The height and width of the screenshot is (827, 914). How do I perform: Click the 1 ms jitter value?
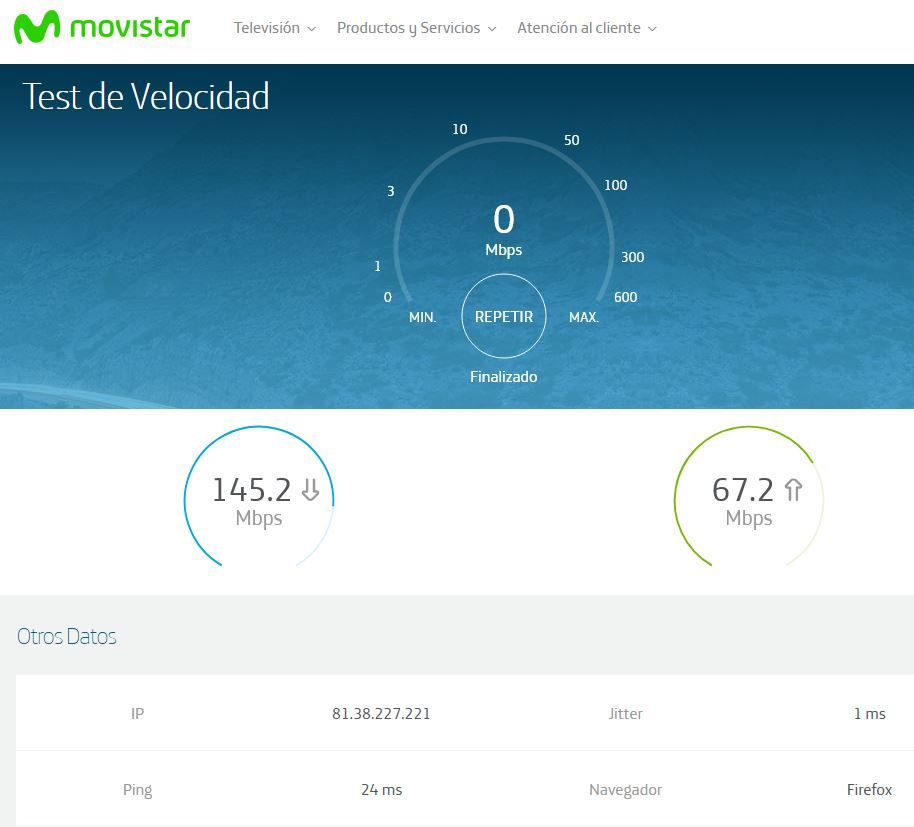pos(869,714)
